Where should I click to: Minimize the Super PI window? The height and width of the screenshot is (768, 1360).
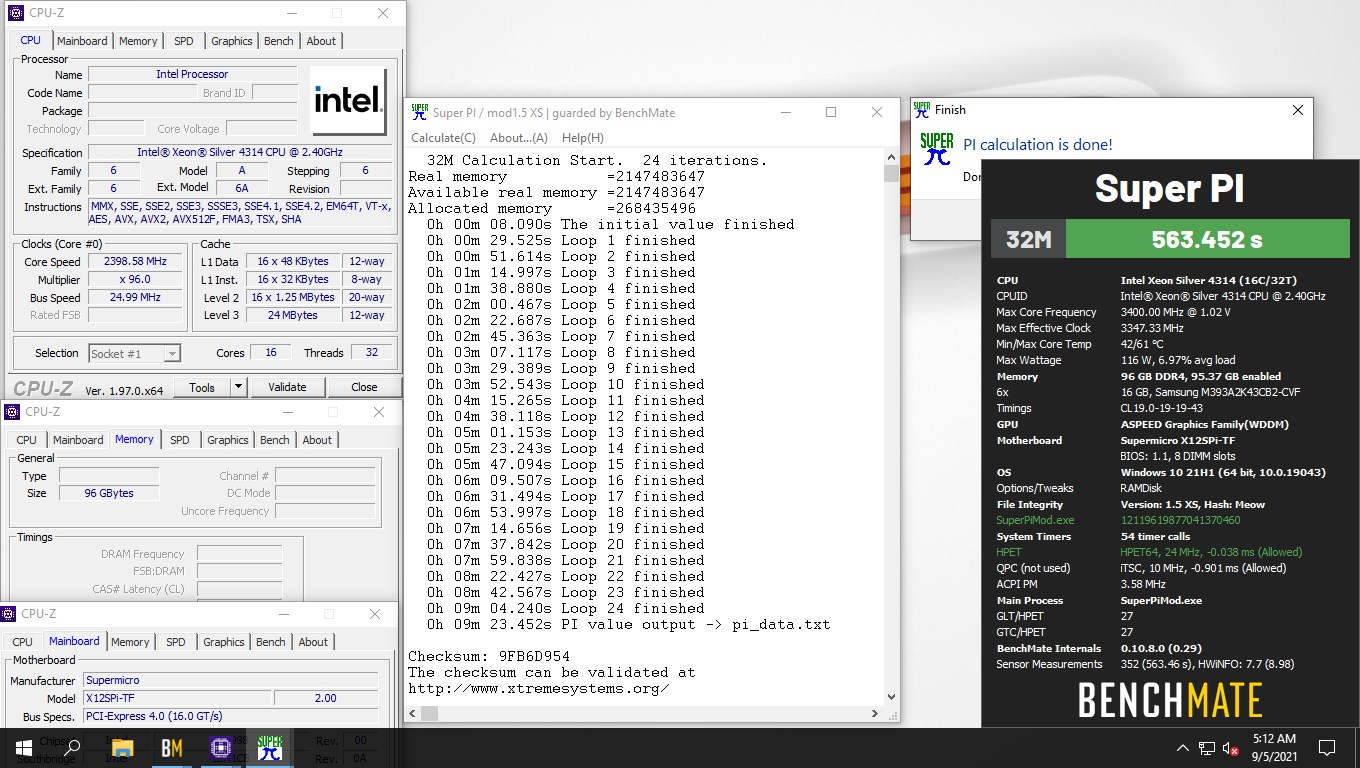(x=785, y=112)
